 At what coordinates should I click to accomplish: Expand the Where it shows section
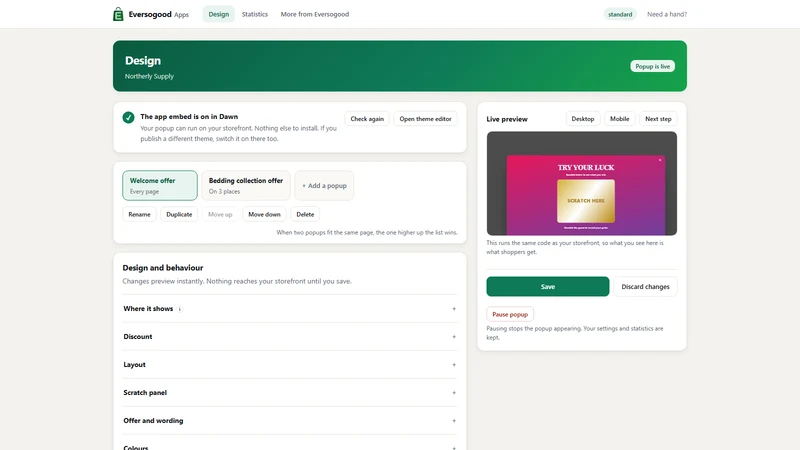290,309
